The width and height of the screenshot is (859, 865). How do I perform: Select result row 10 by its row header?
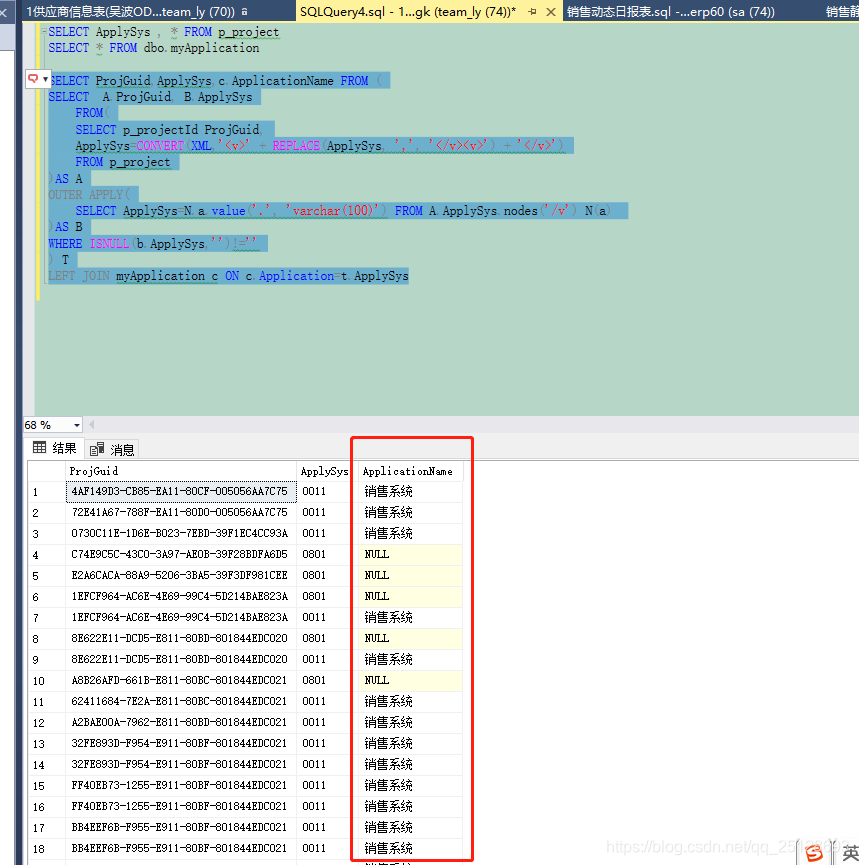[x=46, y=680]
